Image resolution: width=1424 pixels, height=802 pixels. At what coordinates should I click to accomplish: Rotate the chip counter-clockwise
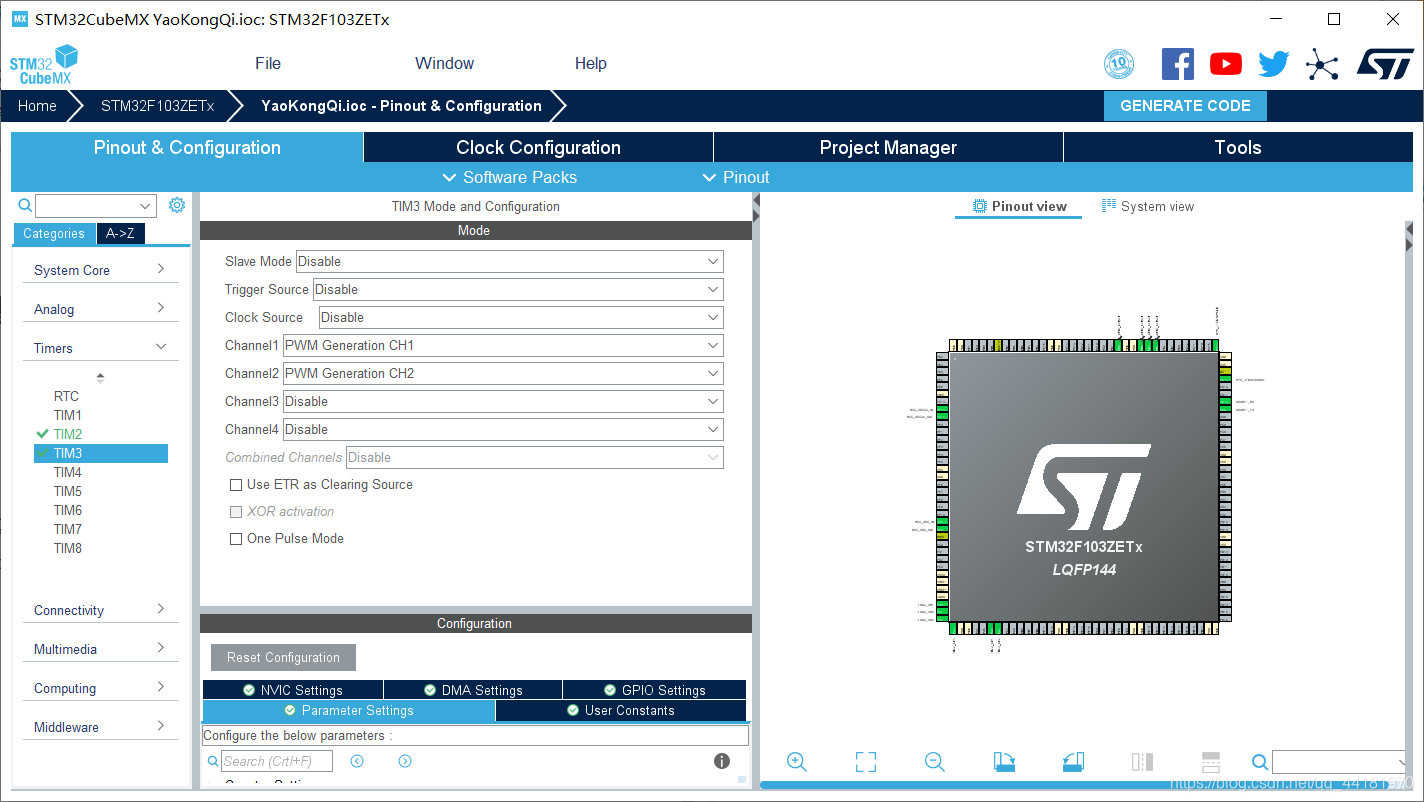[x=1073, y=762]
